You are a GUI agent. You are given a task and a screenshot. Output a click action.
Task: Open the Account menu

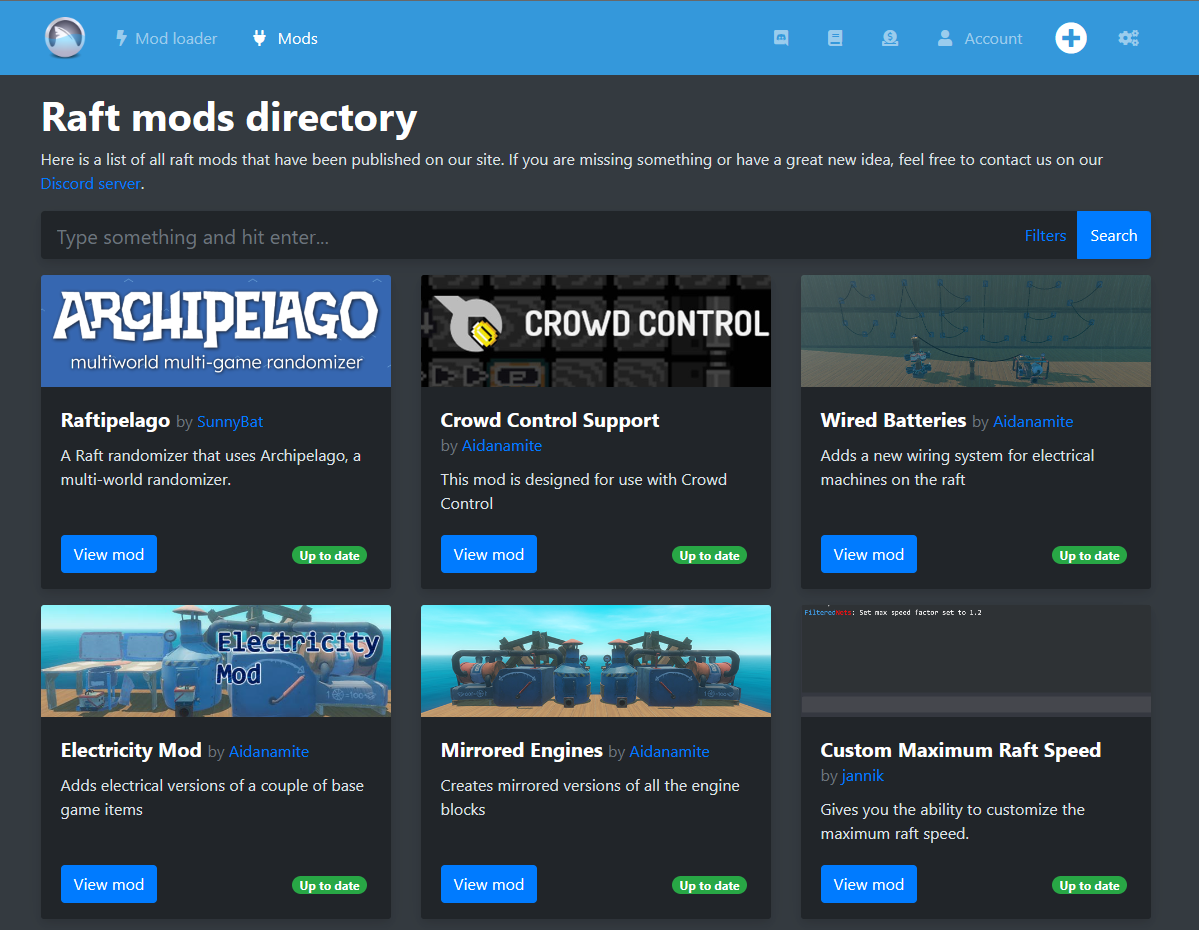[980, 38]
